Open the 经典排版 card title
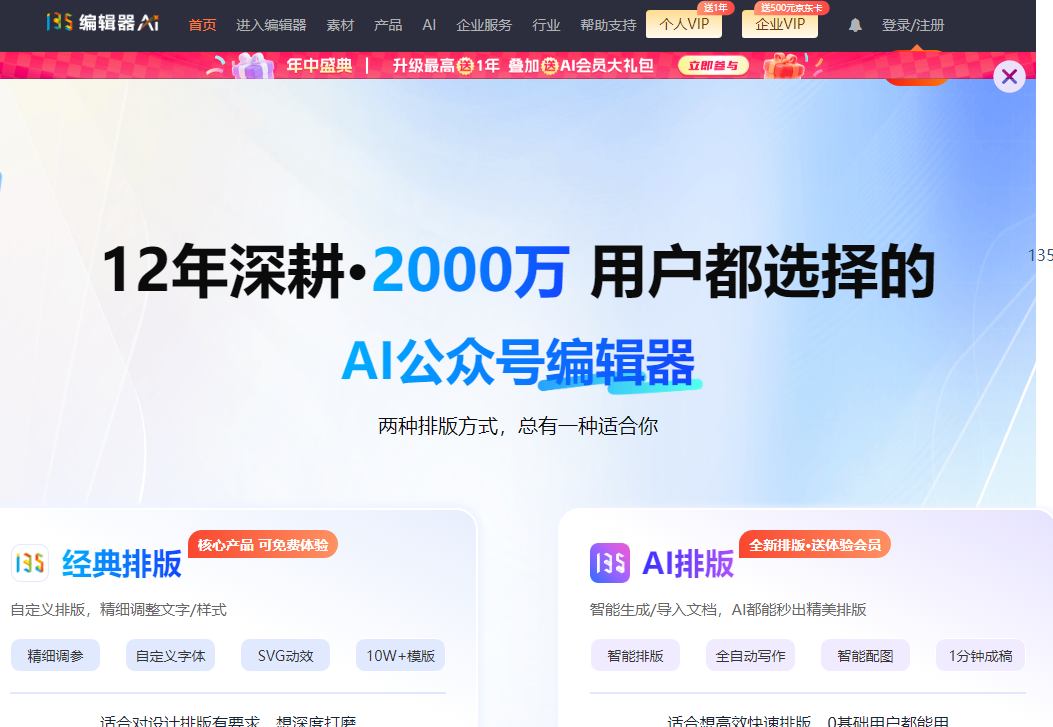The height and width of the screenshot is (727, 1053). tap(122, 563)
